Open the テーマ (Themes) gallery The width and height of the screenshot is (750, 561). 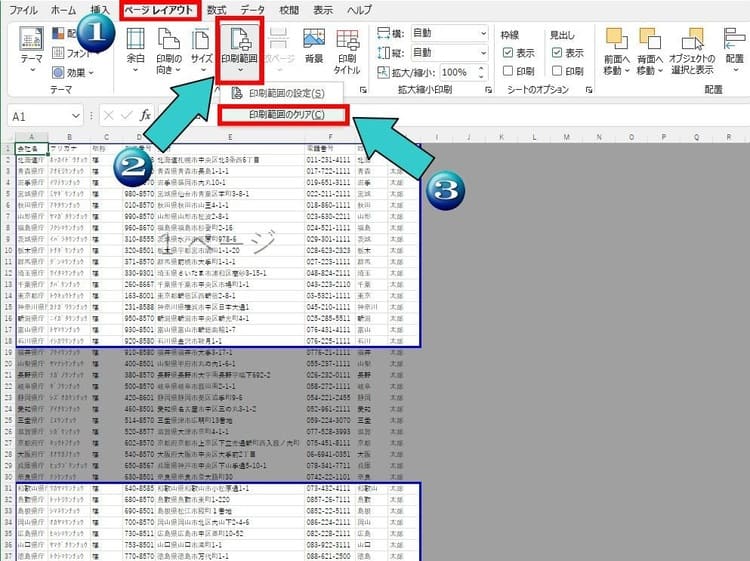tap(32, 50)
